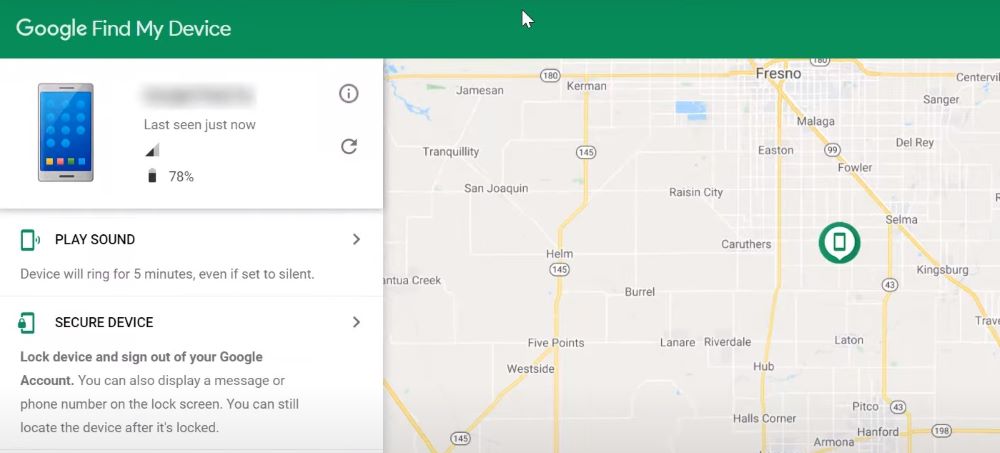Click the Sanger map label
The height and width of the screenshot is (453, 1000).
[x=941, y=100]
